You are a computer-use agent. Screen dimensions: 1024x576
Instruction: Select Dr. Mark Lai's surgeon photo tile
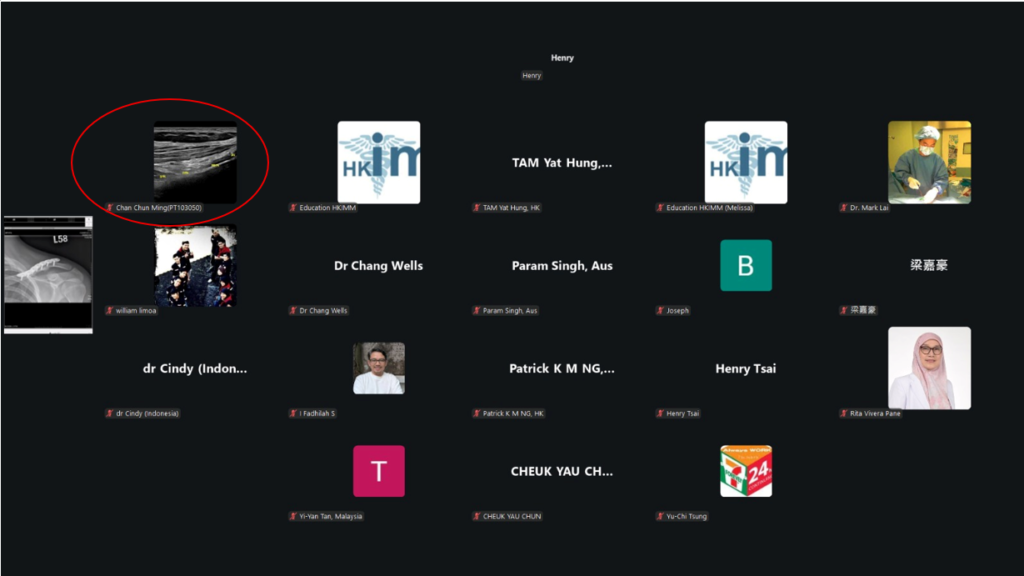tap(929, 162)
